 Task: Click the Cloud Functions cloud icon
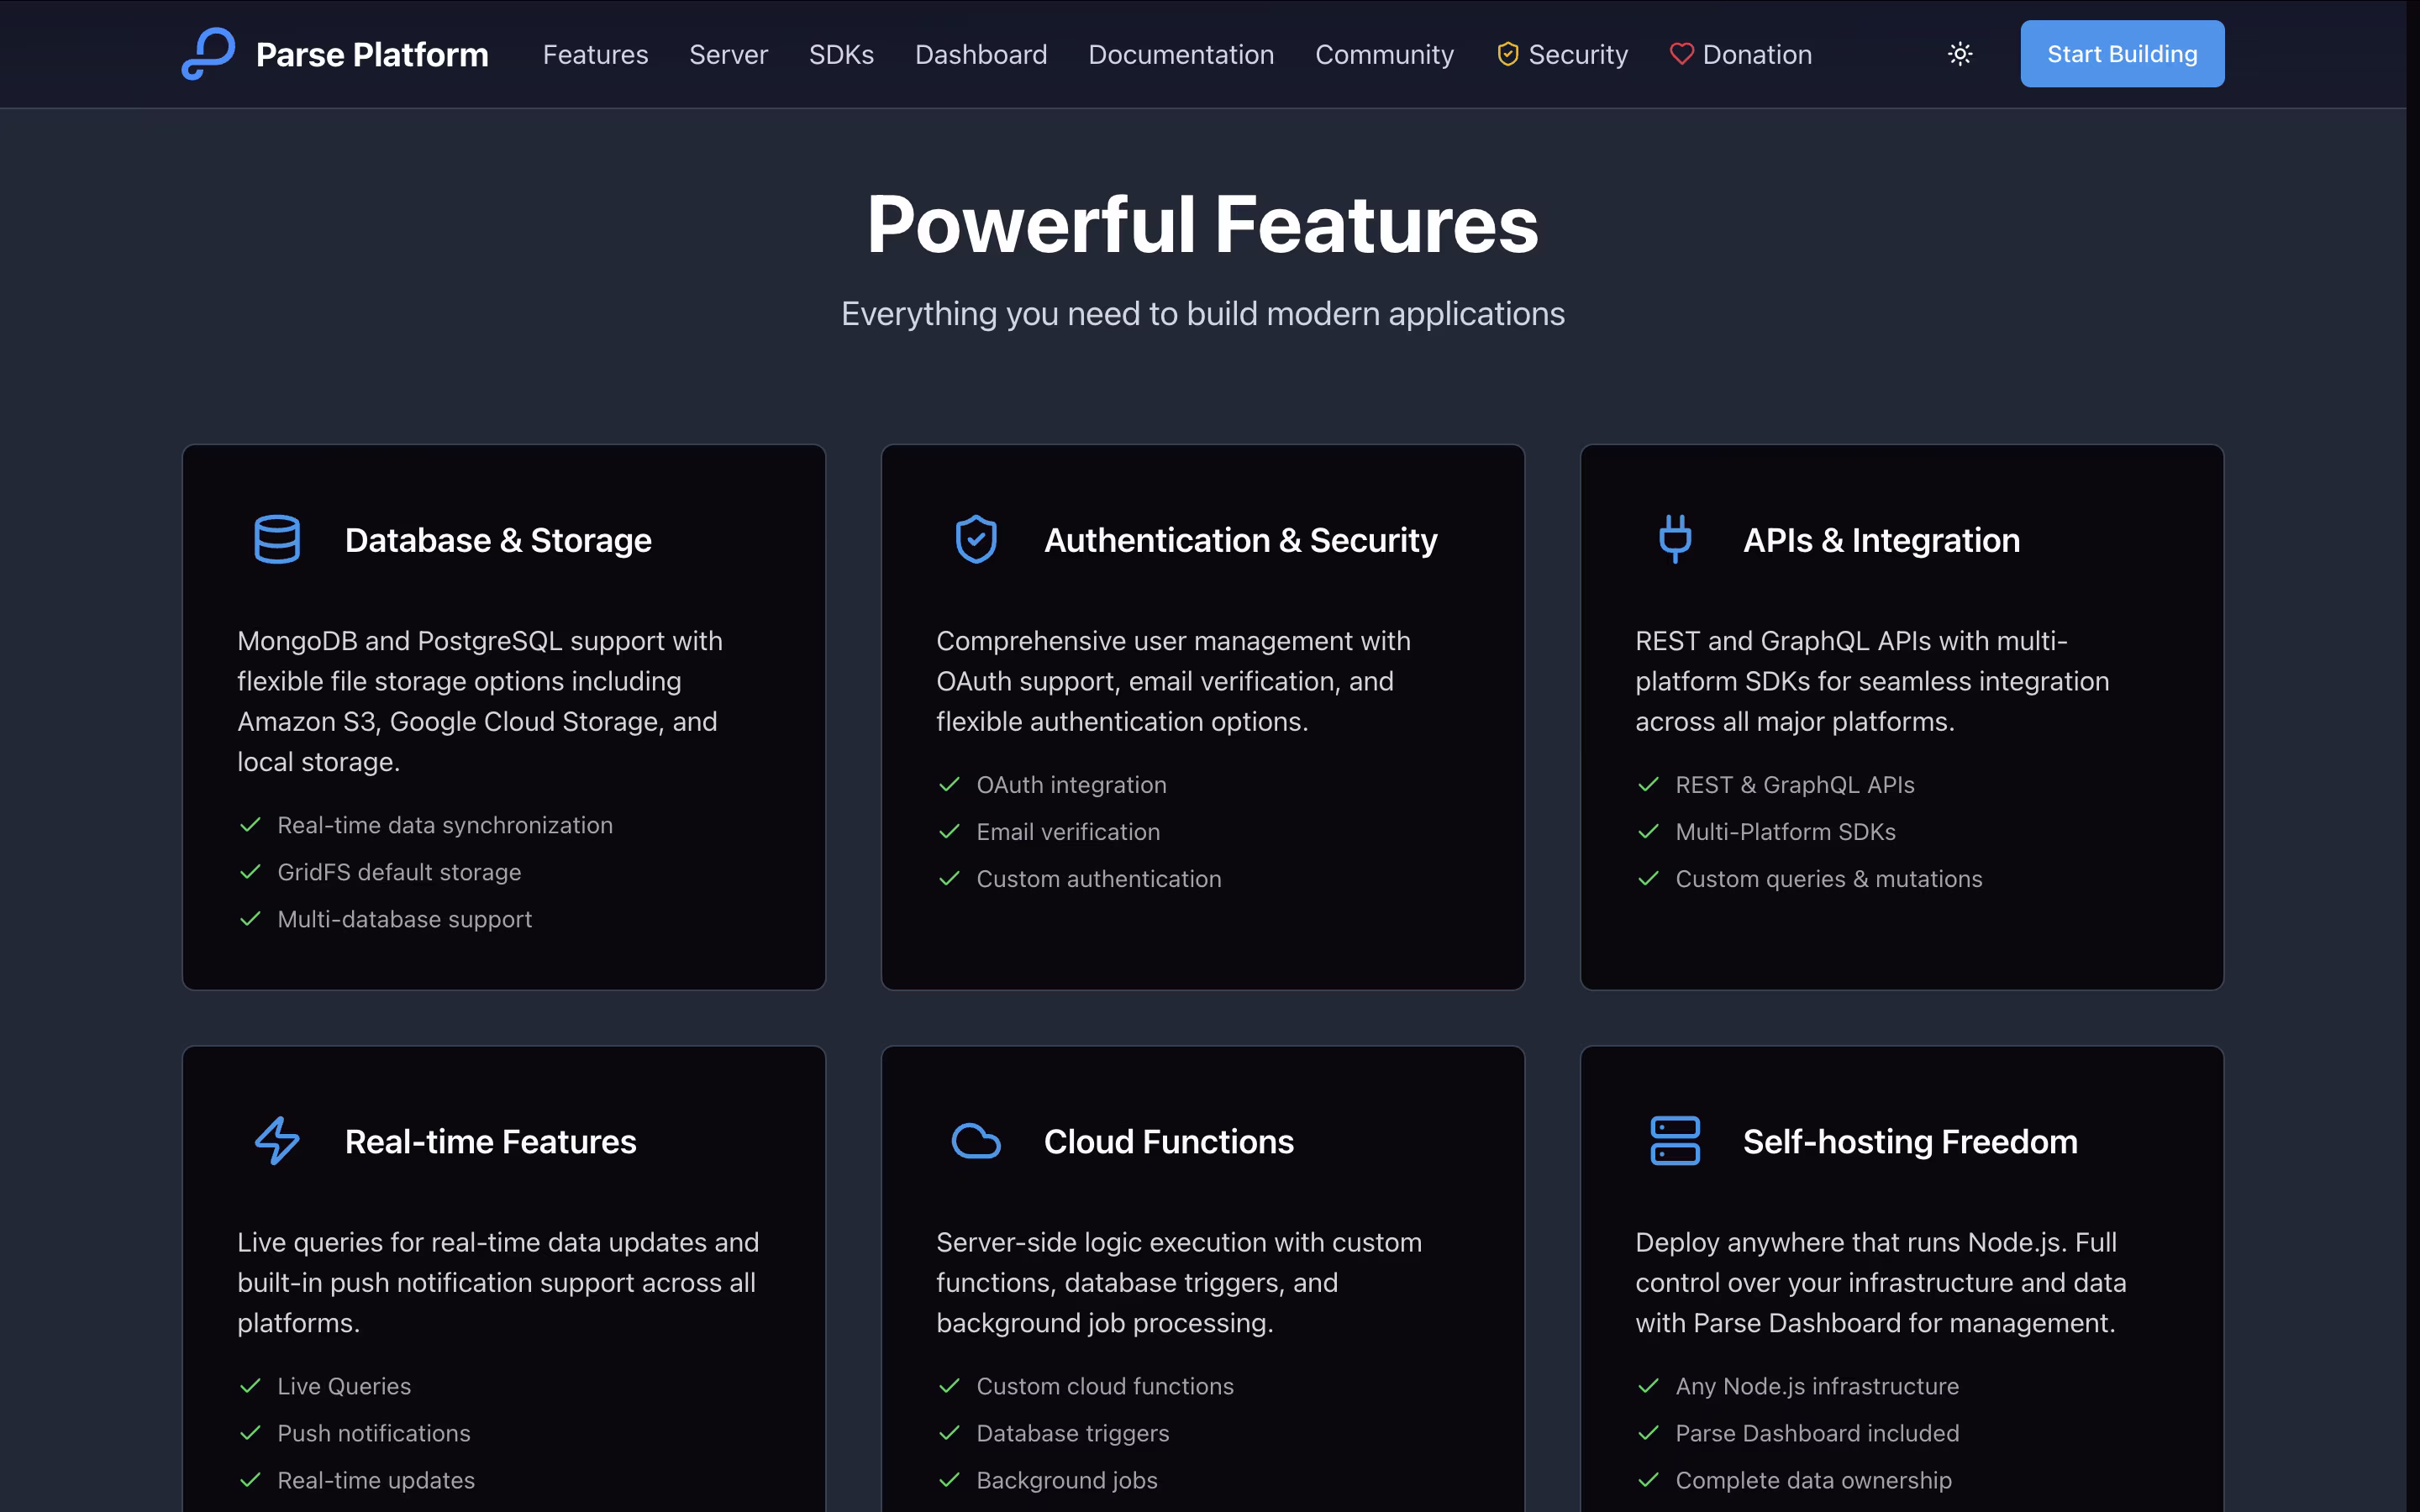[x=976, y=1141]
